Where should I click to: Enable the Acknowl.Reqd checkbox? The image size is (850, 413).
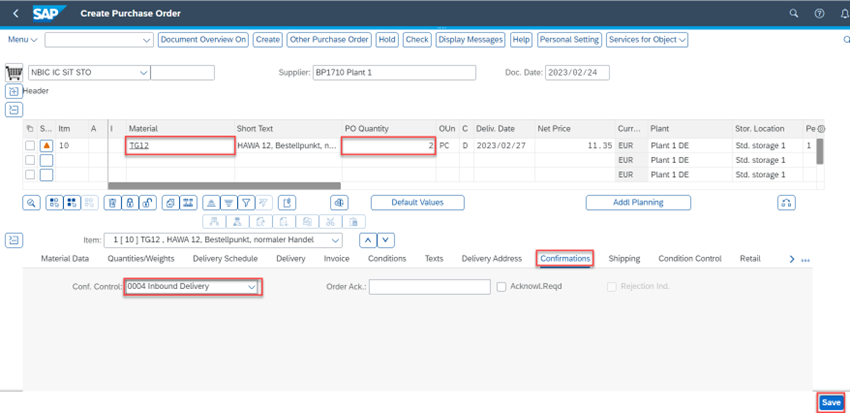(x=502, y=287)
